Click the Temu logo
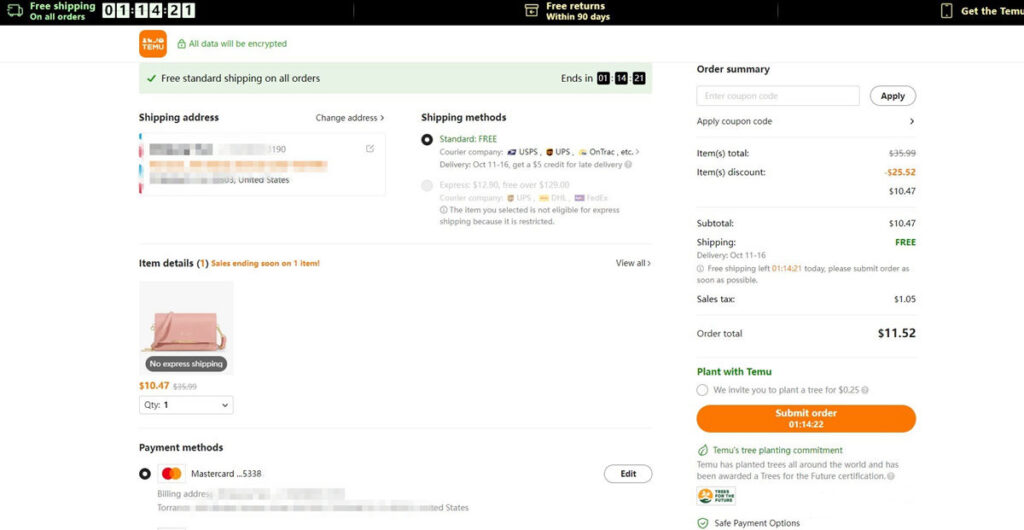1024x530 pixels. (153, 44)
